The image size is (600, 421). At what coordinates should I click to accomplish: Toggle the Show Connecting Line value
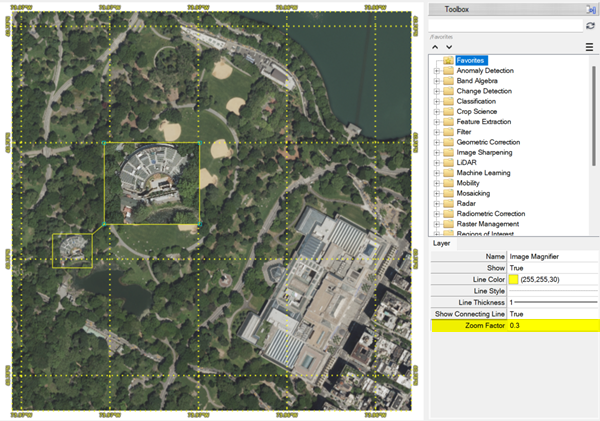pos(552,314)
